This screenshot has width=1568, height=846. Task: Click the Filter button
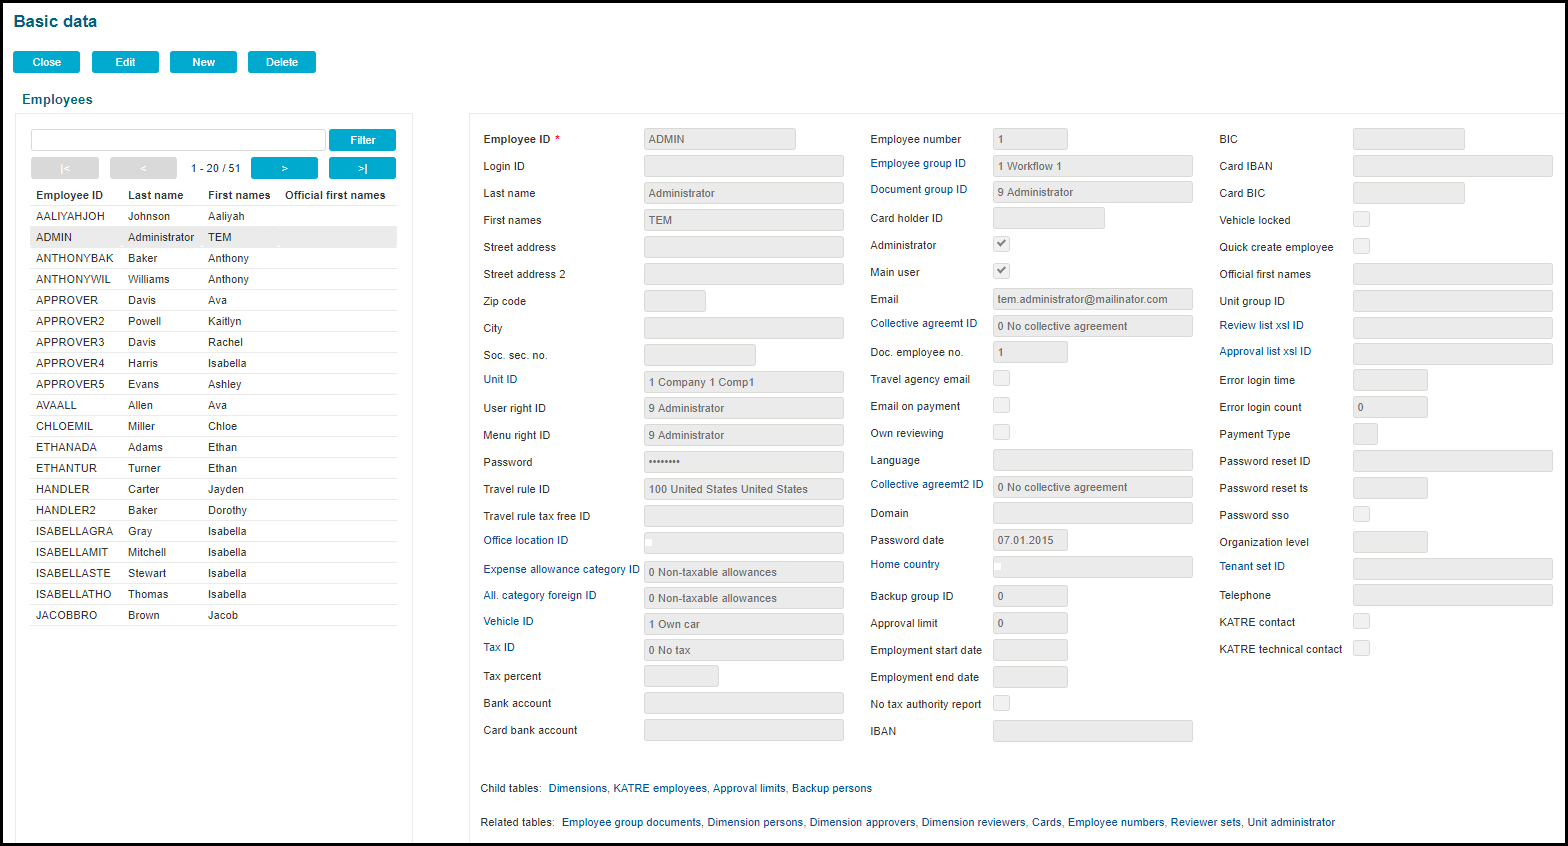point(362,140)
